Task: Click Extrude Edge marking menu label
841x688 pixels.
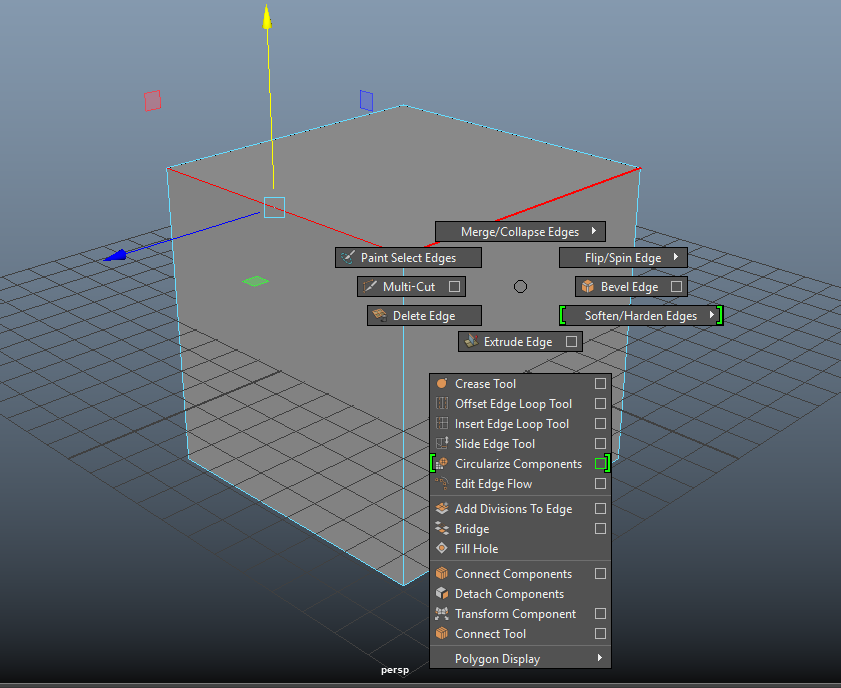Action: (x=518, y=342)
